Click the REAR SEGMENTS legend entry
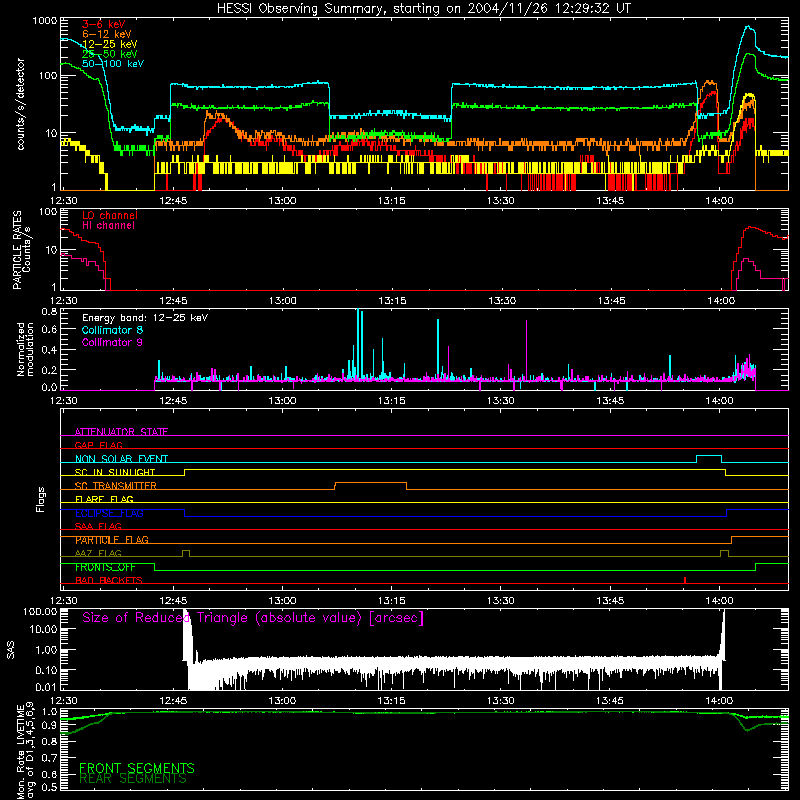Screen dimensions: 800x800 click(133, 779)
